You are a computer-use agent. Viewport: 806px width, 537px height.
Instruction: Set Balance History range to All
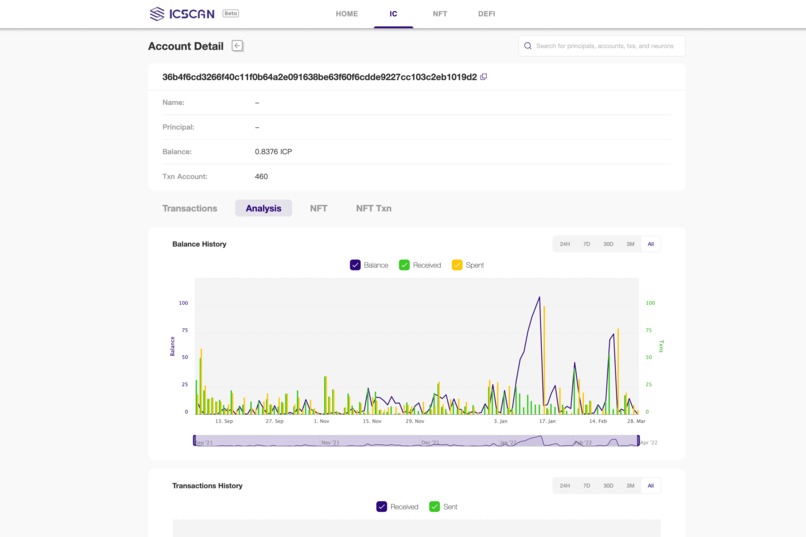[x=651, y=244]
